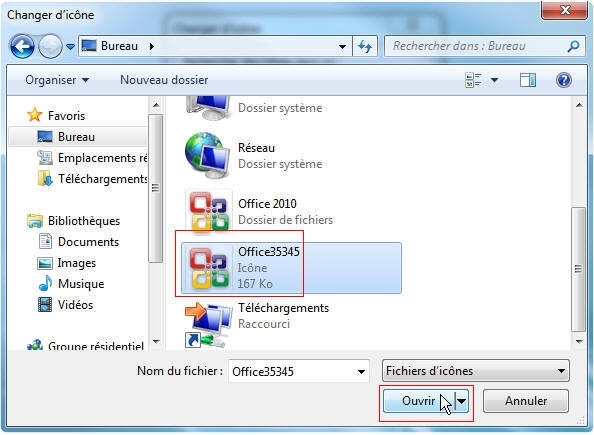The height and width of the screenshot is (435, 594).
Task: Open the Organiser menu
Action: (57, 80)
